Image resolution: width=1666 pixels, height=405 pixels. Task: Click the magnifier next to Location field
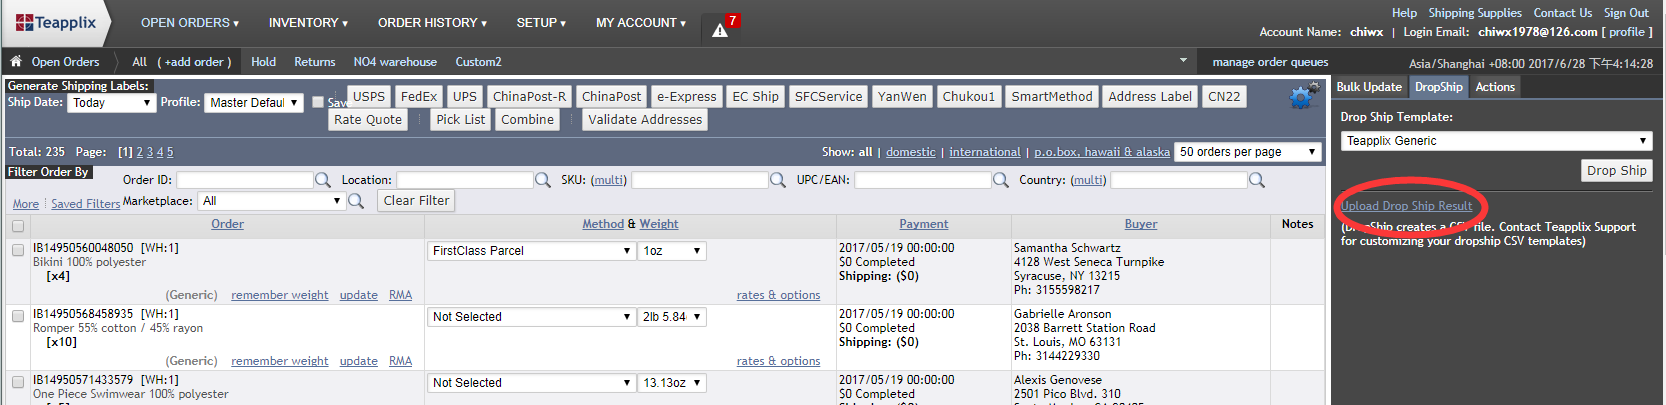(x=542, y=180)
